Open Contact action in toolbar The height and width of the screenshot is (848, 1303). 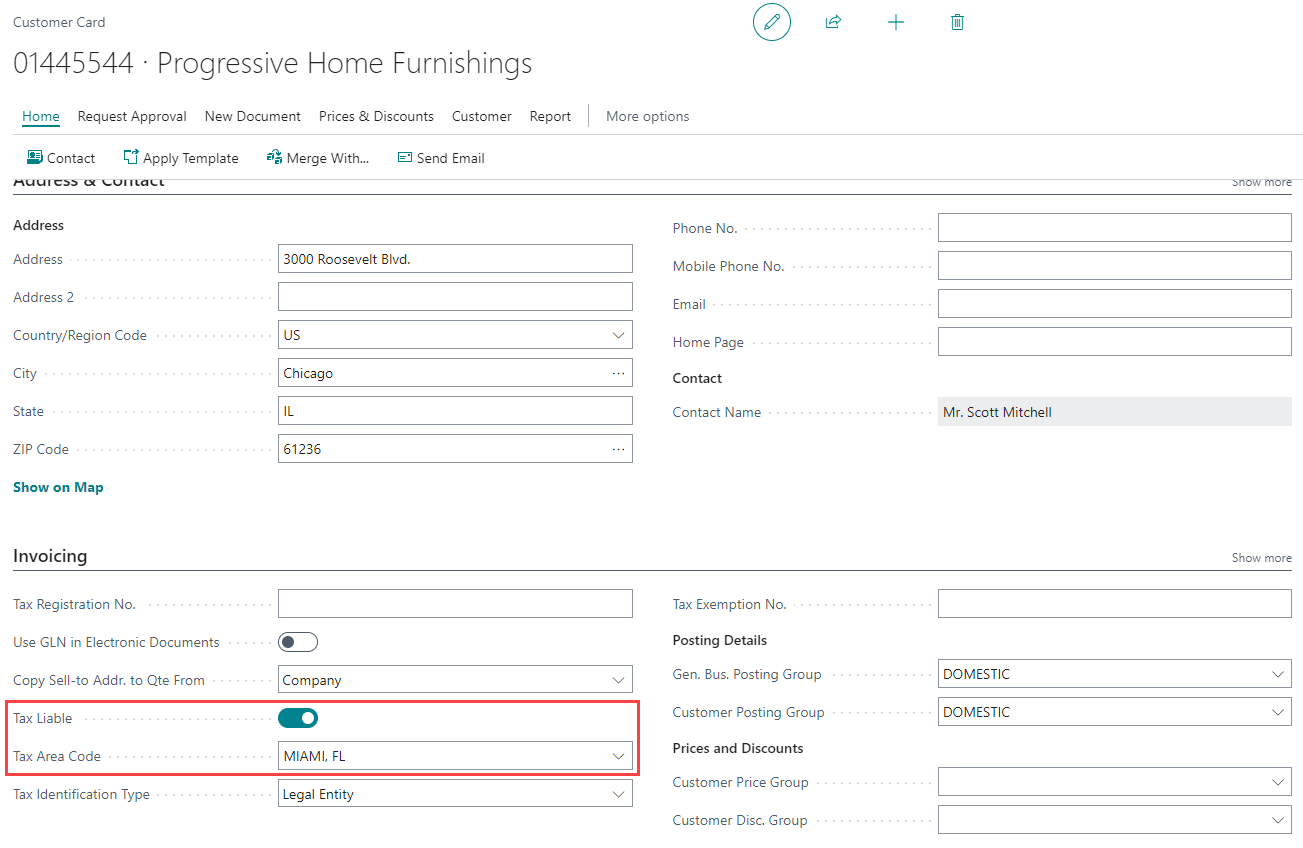coord(61,158)
